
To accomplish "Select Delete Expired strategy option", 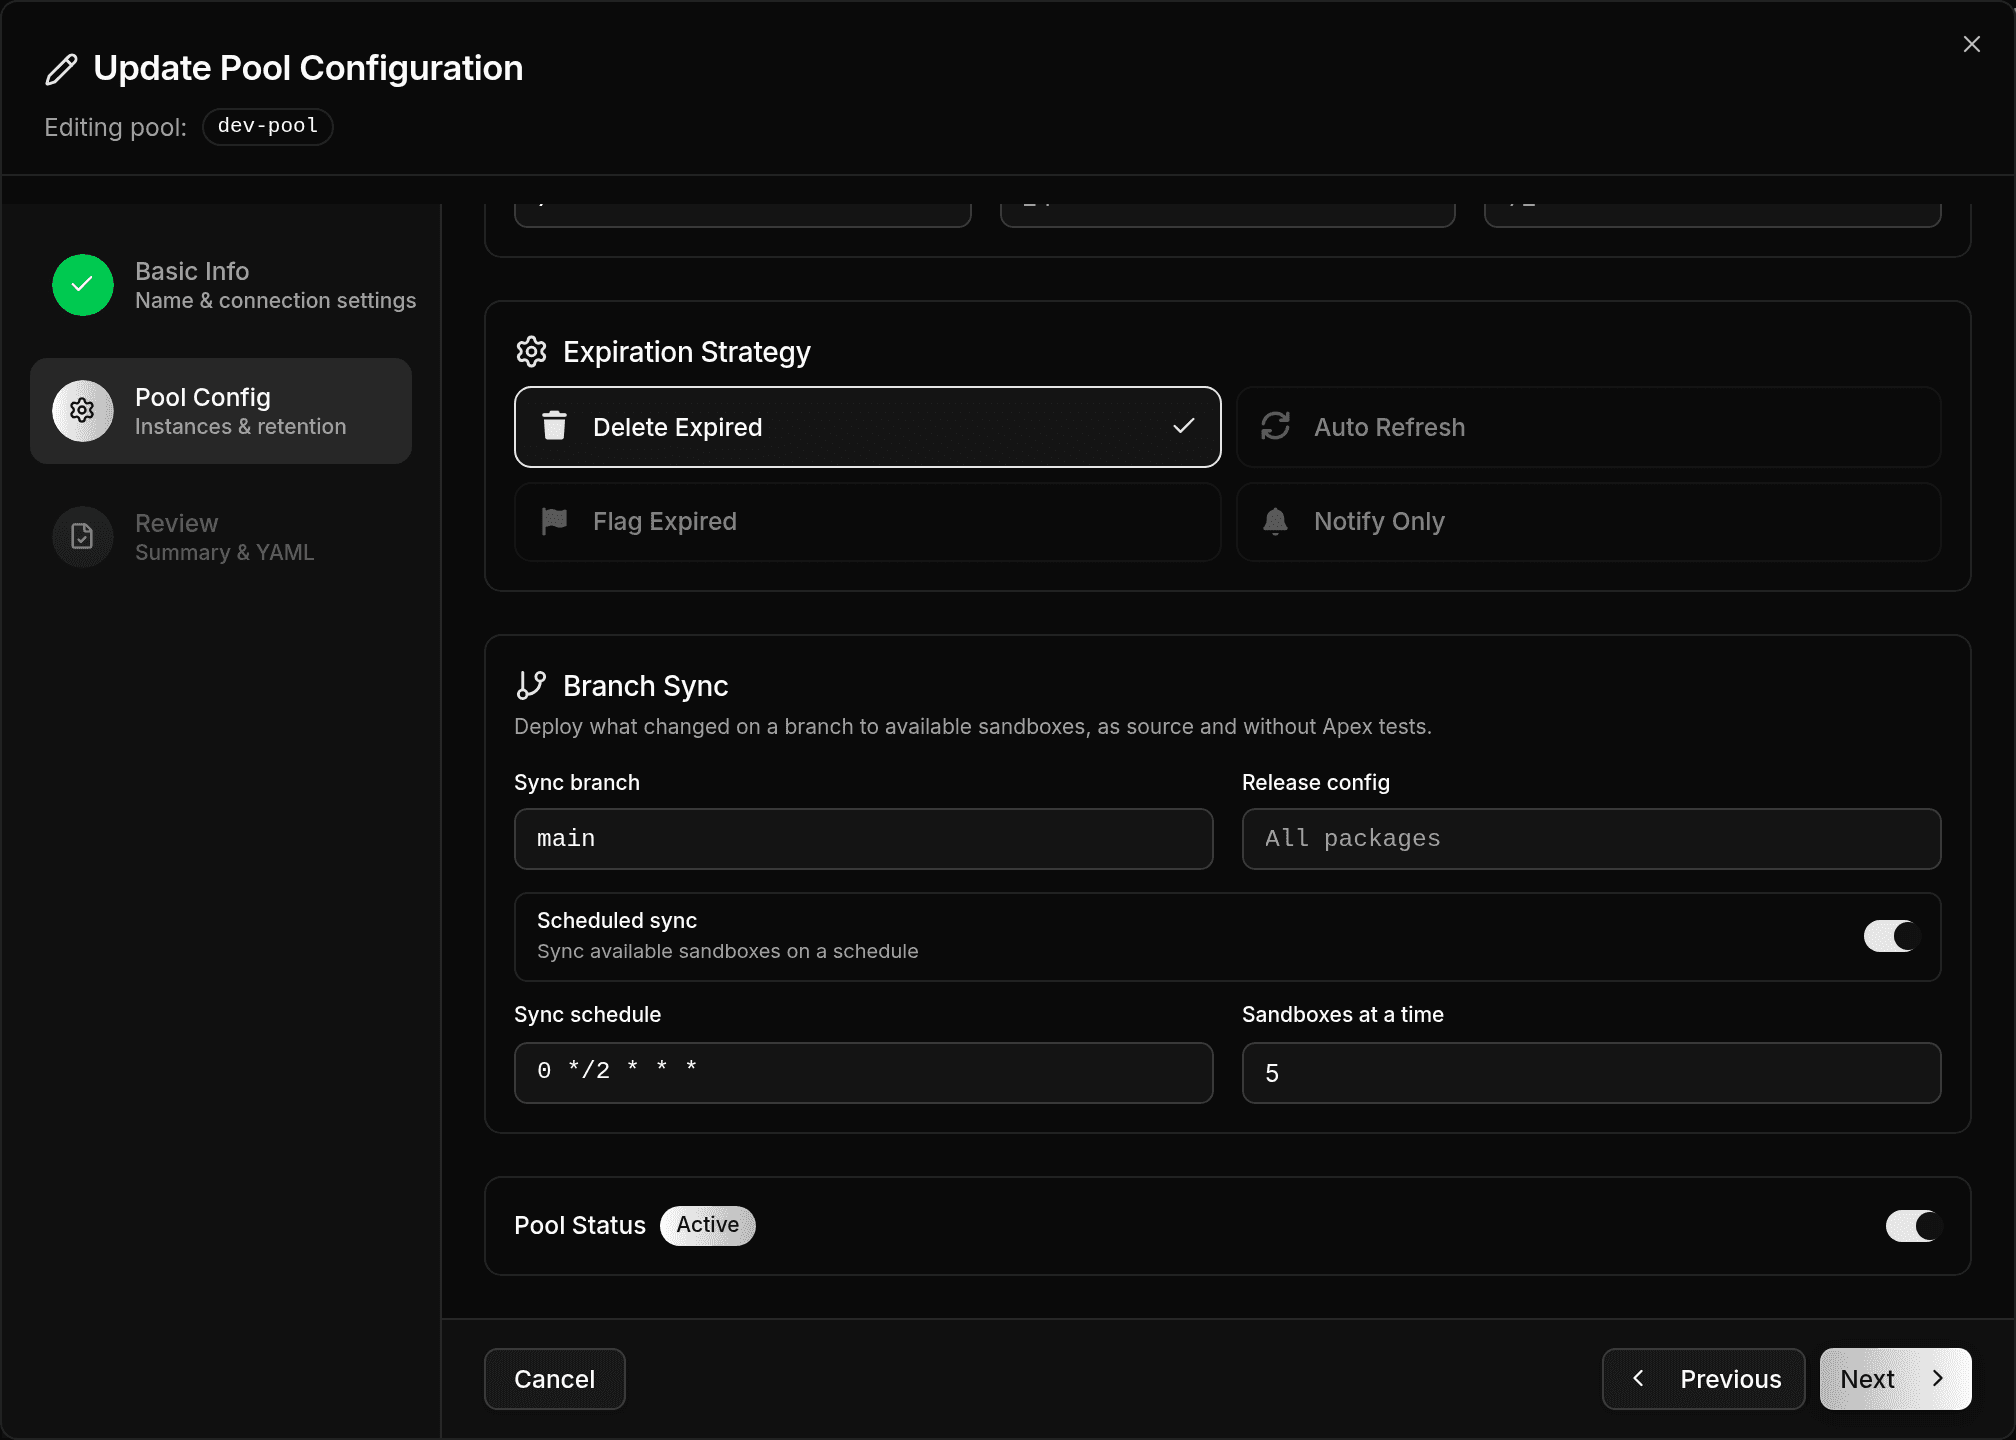I will 867,427.
